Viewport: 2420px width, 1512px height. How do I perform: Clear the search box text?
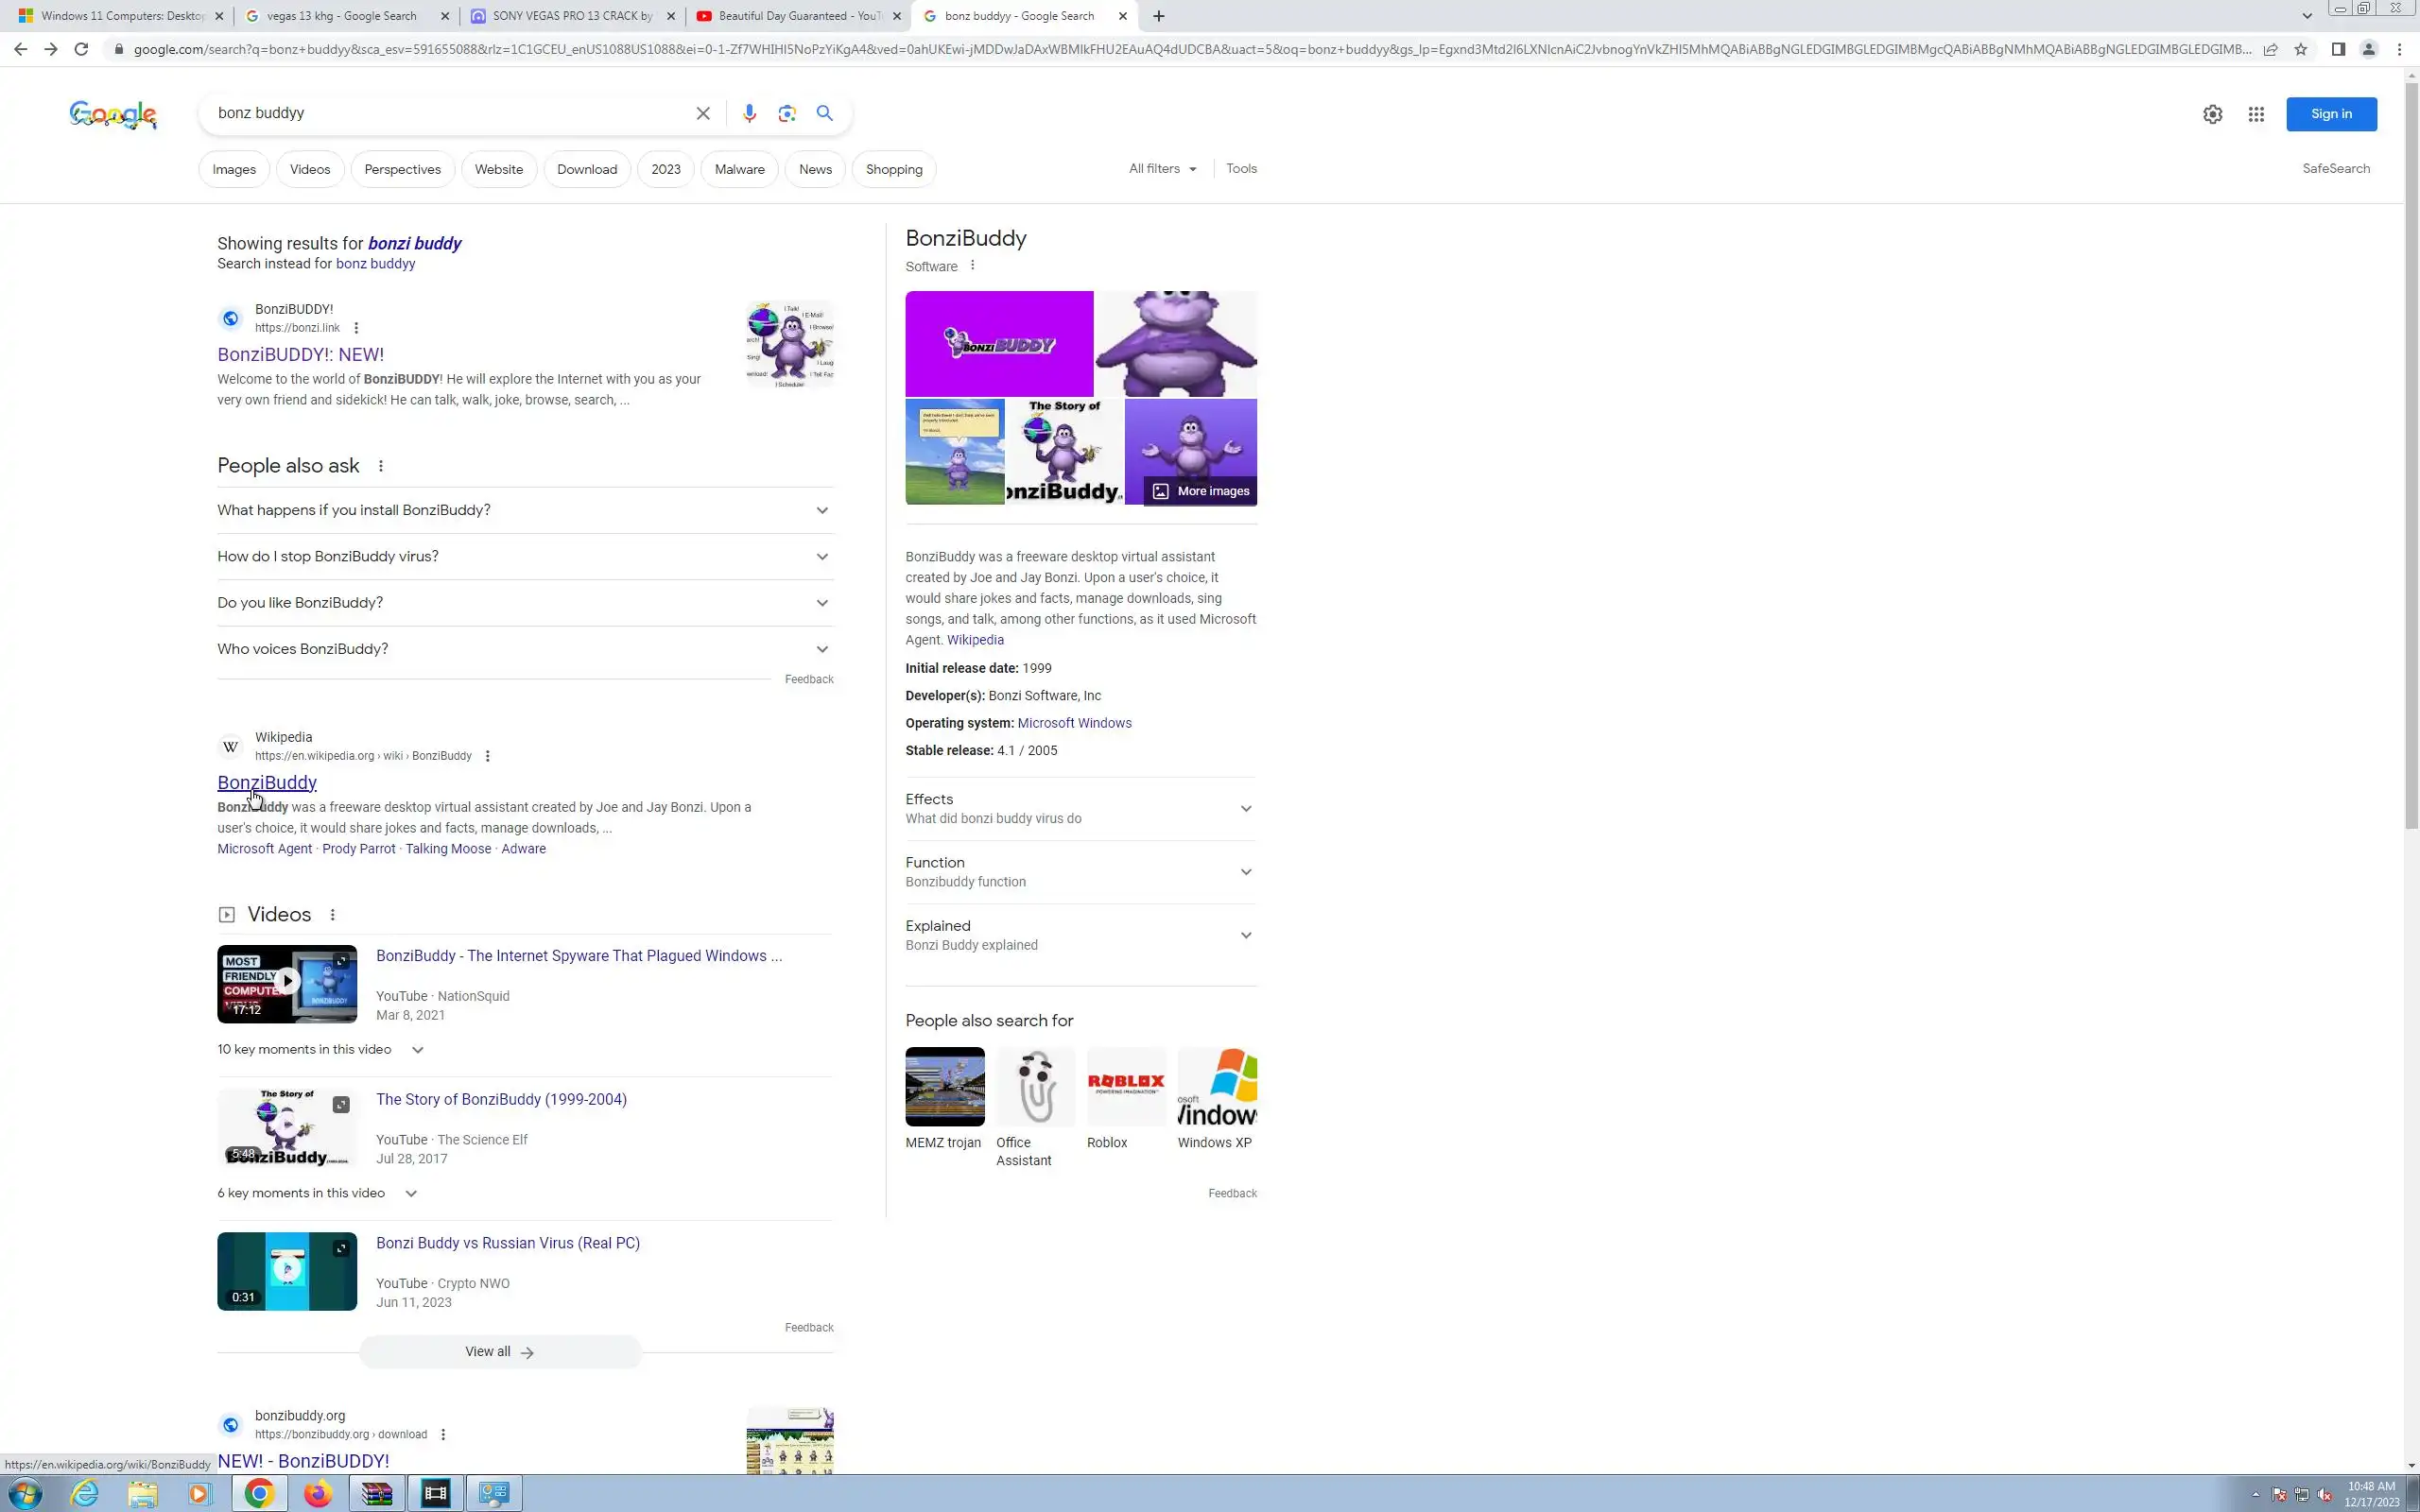[703, 113]
